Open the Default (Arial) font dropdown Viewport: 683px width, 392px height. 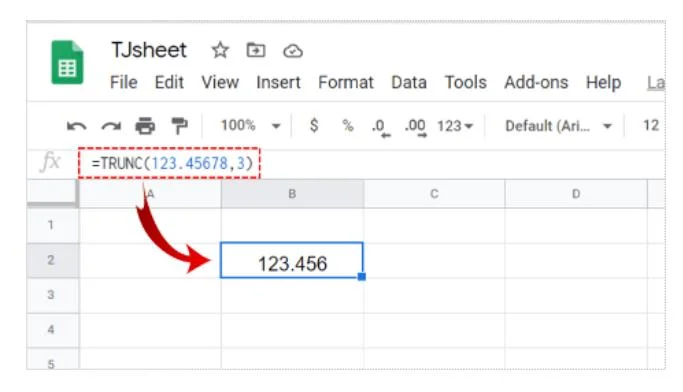(x=558, y=126)
